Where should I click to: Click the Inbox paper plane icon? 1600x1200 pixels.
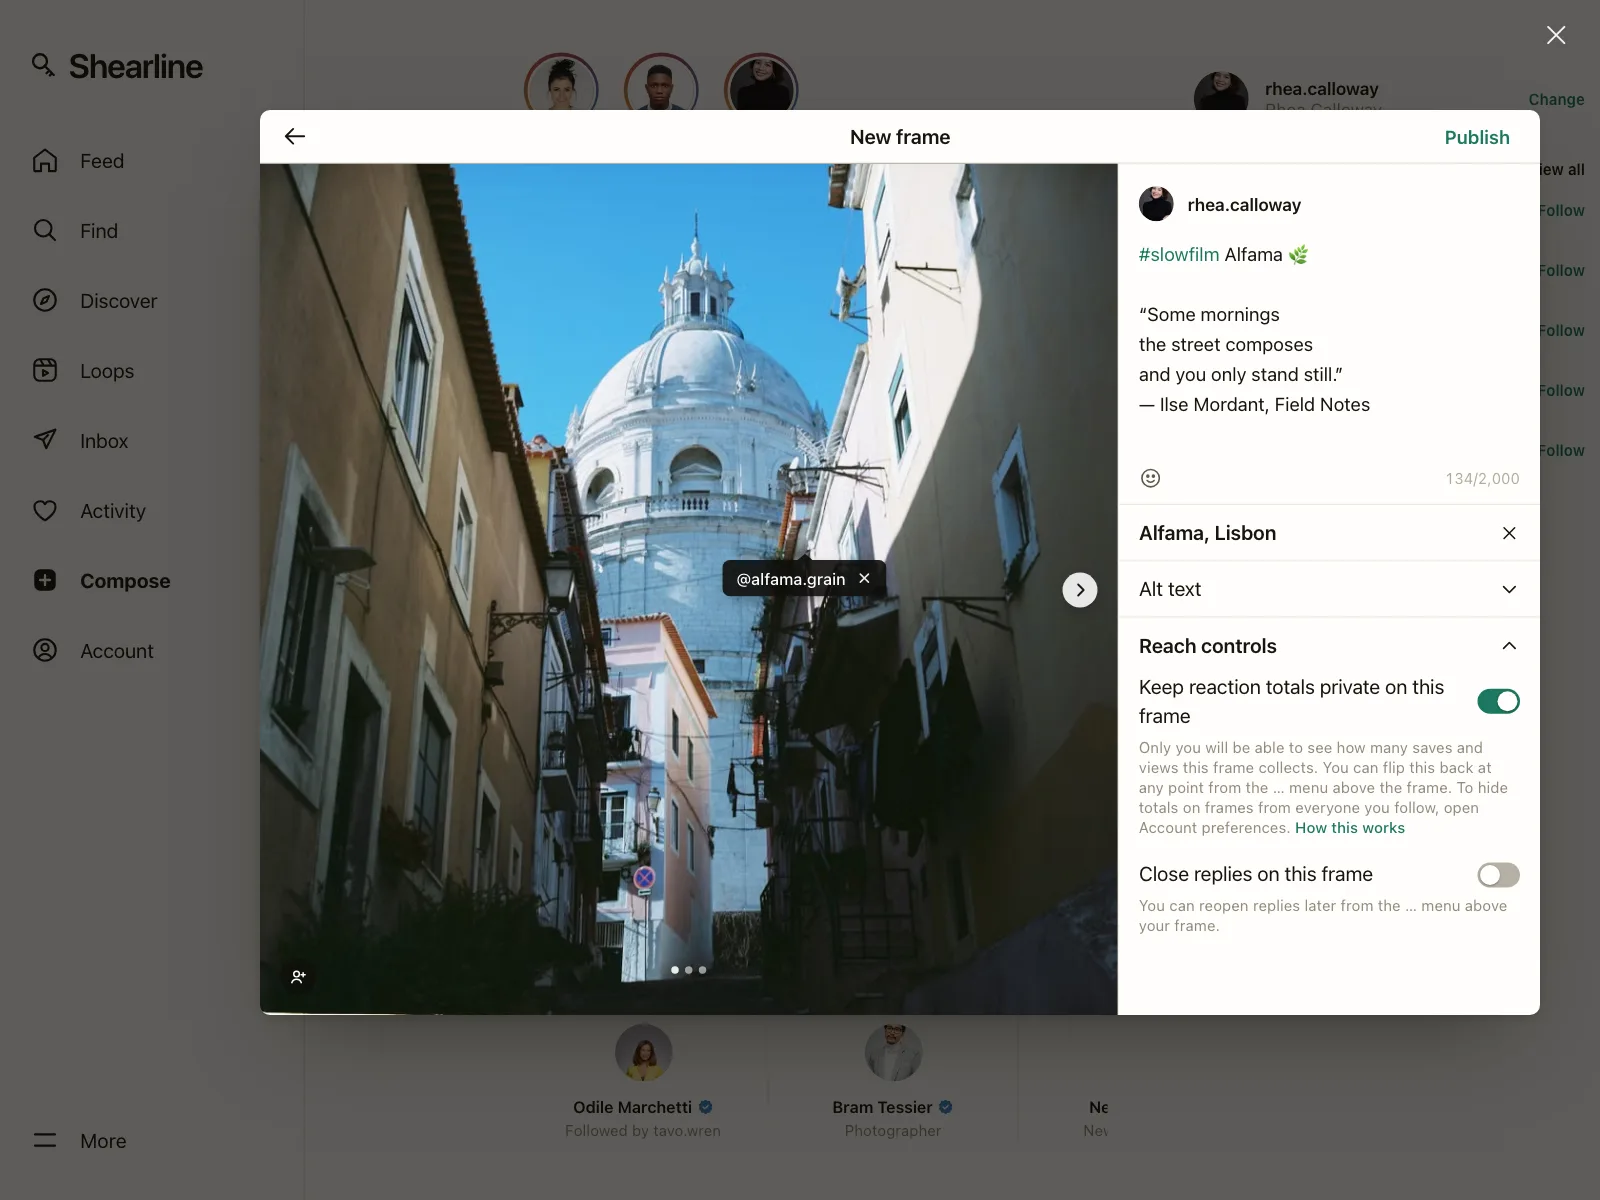tap(45, 440)
